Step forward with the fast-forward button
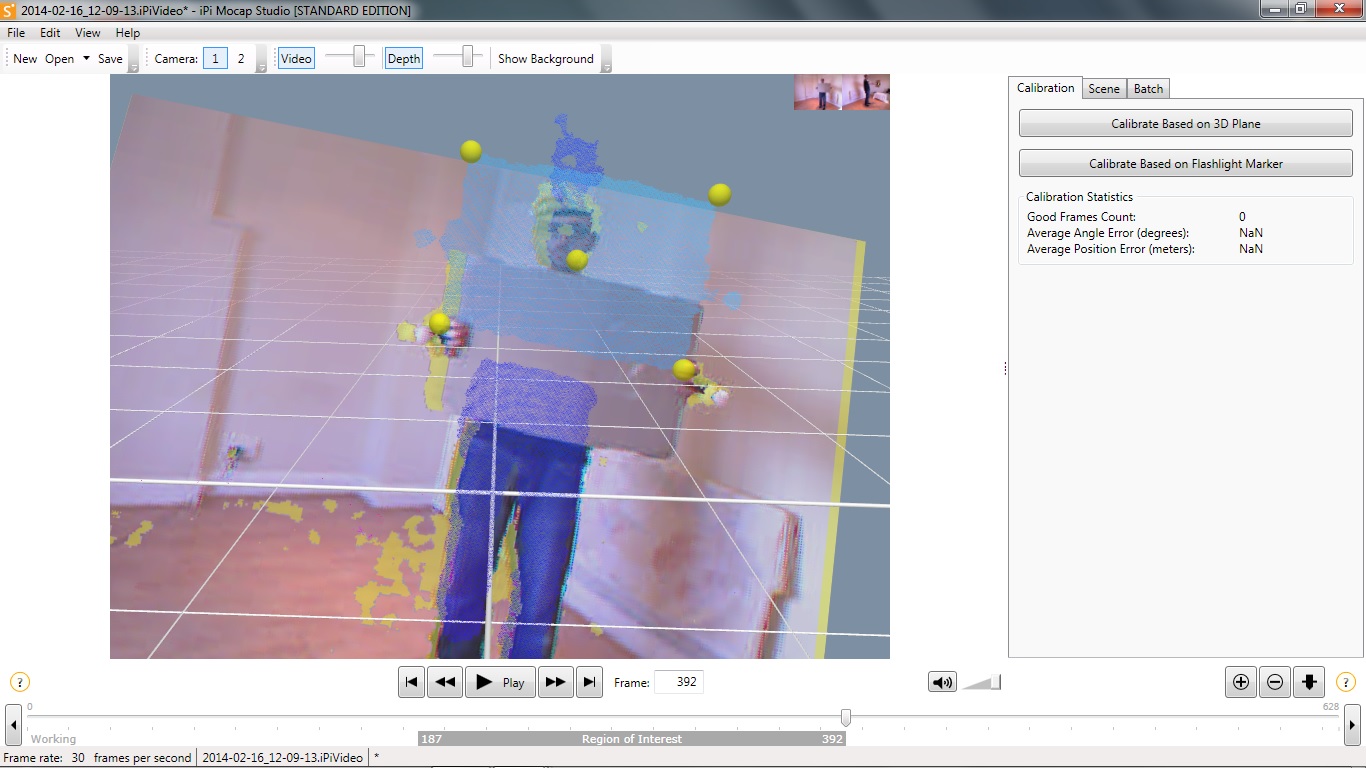The width and height of the screenshot is (1366, 768). tap(555, 682)
